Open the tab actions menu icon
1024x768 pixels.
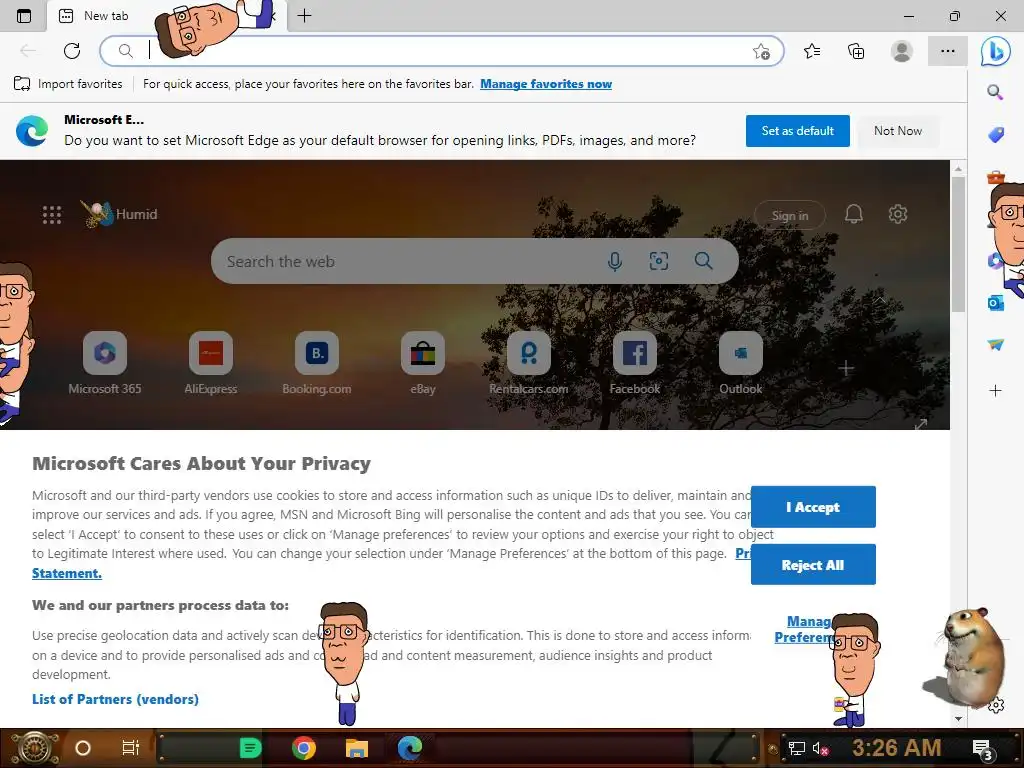tap(24, 16)
